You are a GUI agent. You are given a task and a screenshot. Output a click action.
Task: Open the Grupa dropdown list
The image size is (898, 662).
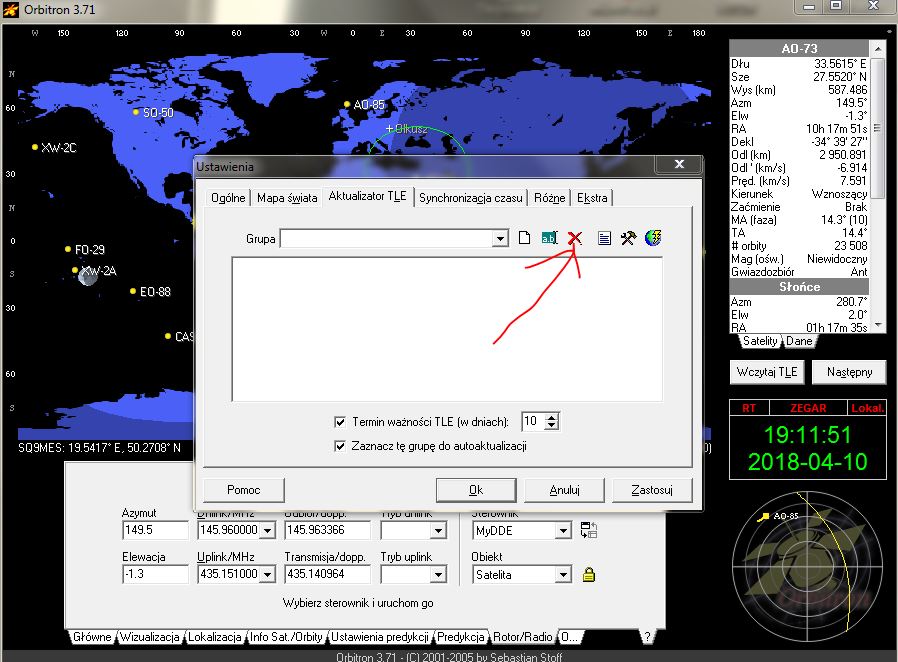tap(500, 238)
